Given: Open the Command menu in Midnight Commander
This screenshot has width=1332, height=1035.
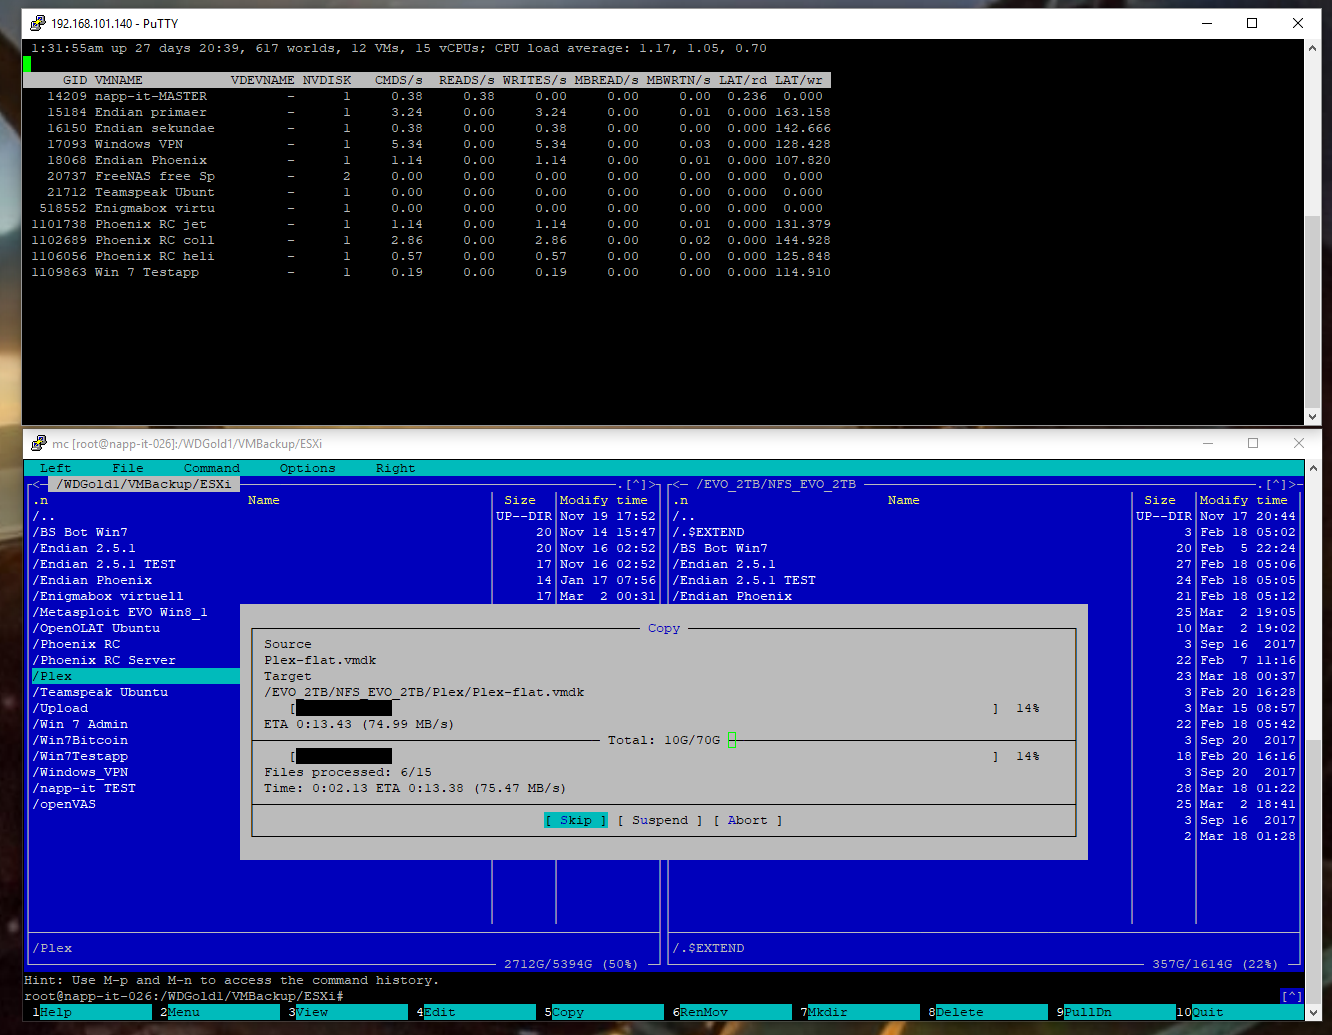Looking at the screenshot, I should point(211,468).
